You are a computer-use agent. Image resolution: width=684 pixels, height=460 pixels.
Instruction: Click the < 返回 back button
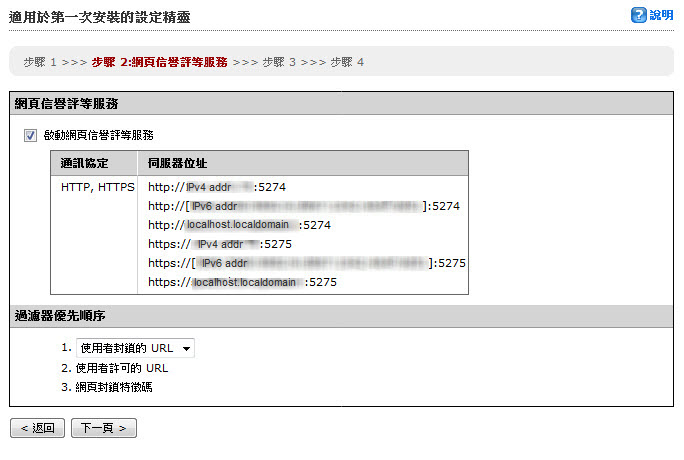(37, 428)
